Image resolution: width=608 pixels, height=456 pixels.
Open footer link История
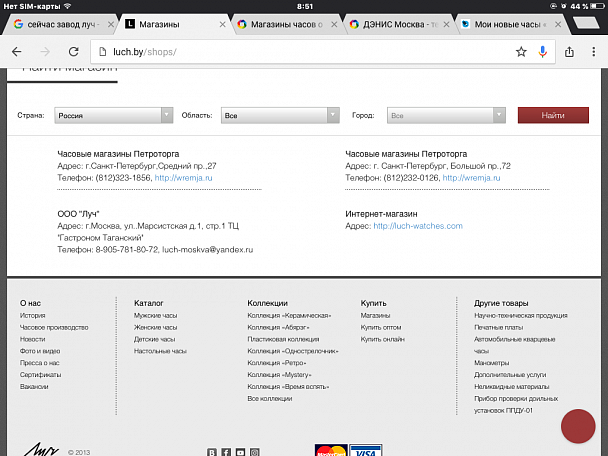point(33,315)
